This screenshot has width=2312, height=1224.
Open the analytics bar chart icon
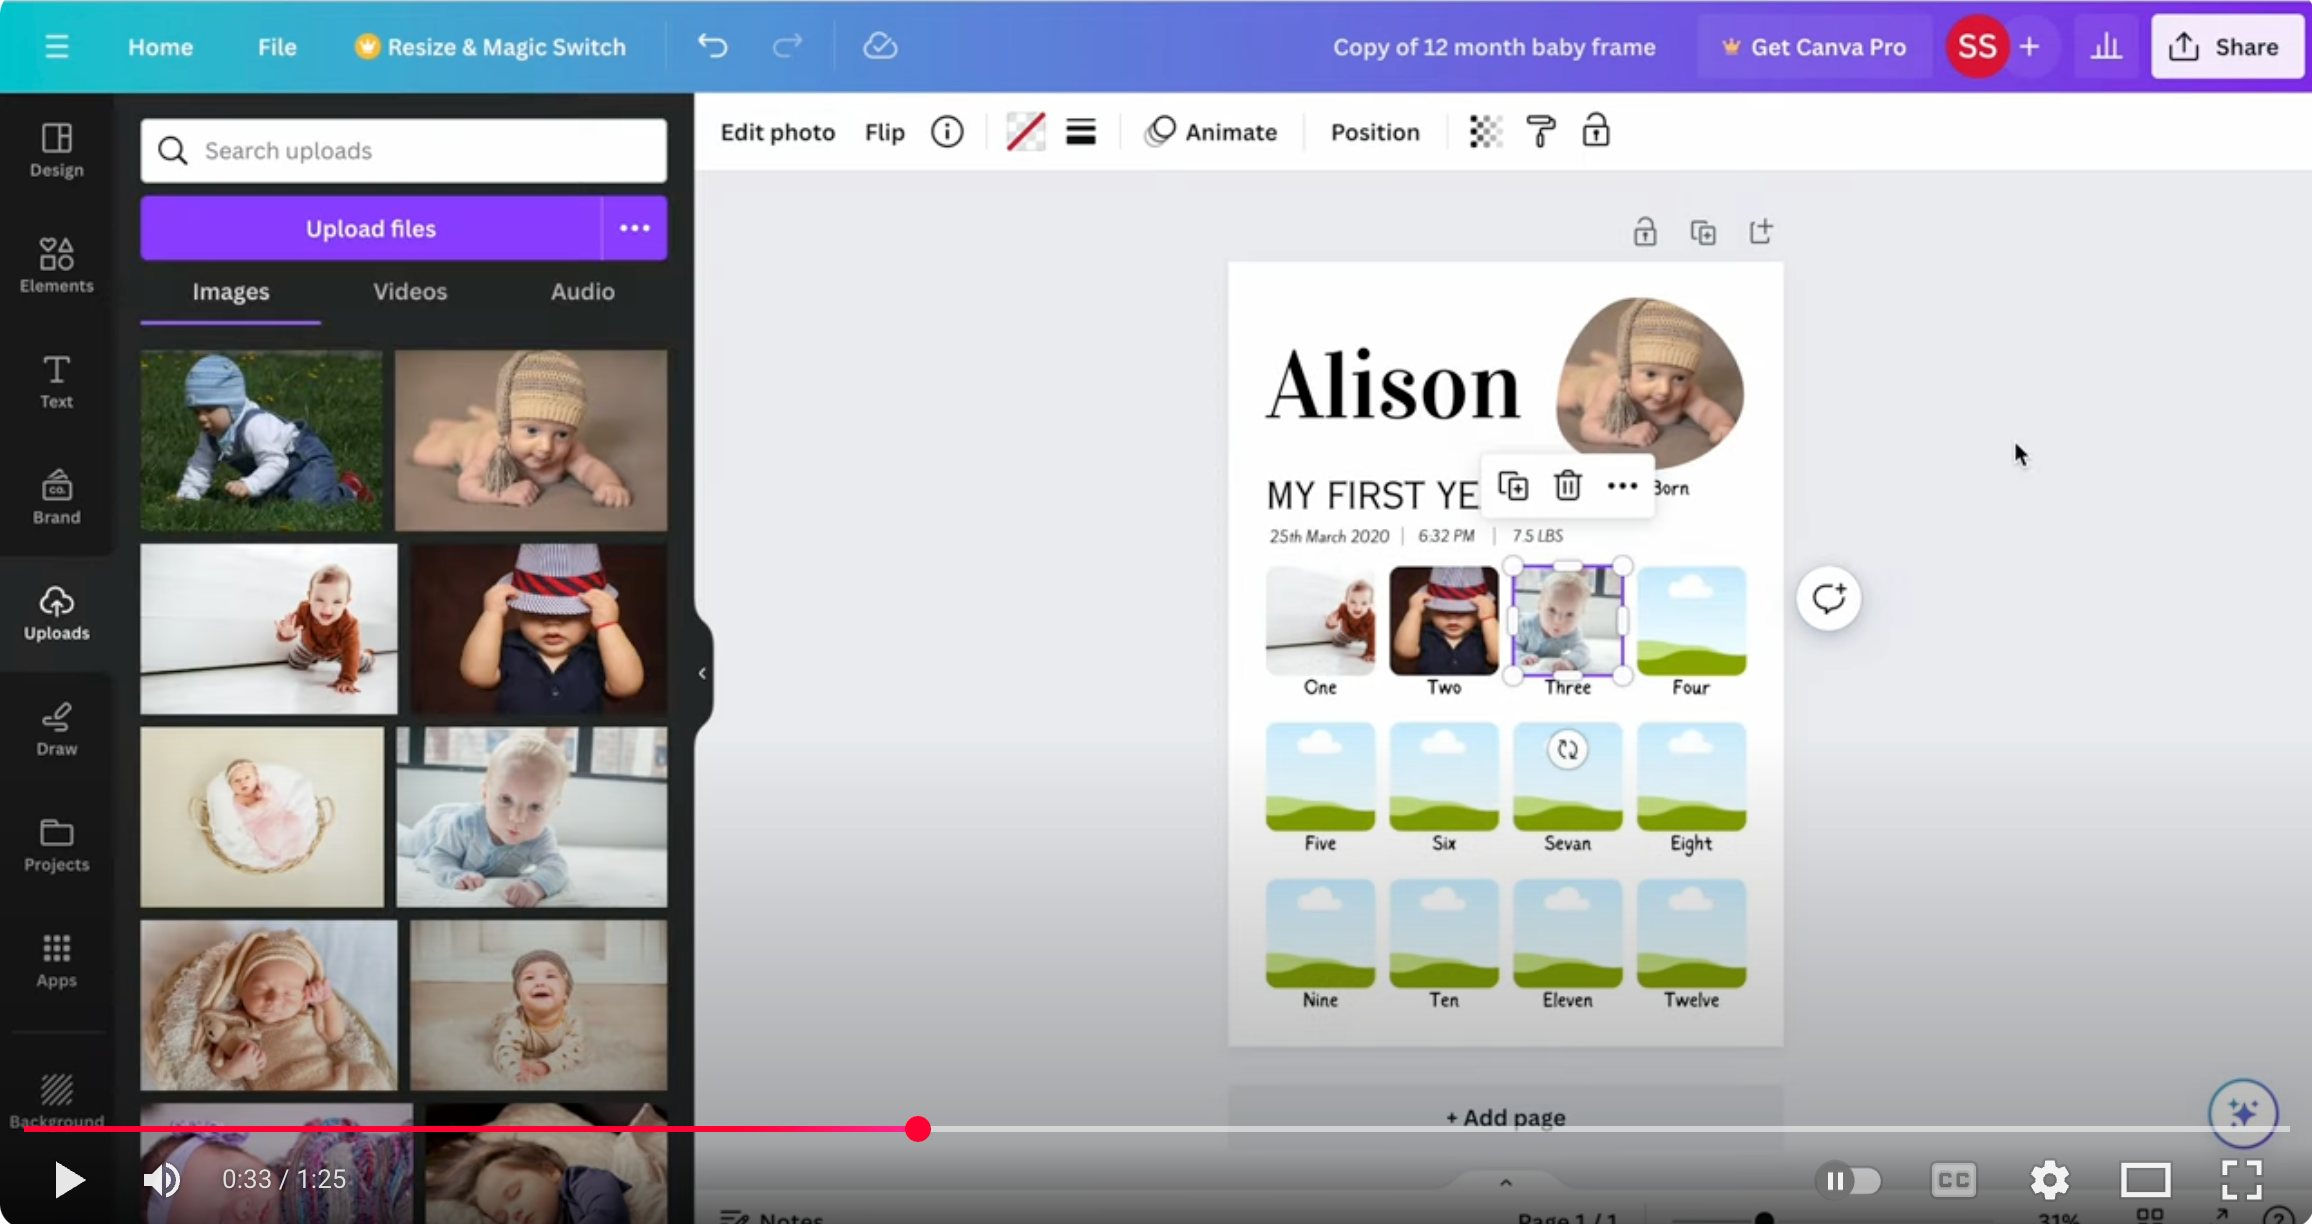(x=2106, y=47)
